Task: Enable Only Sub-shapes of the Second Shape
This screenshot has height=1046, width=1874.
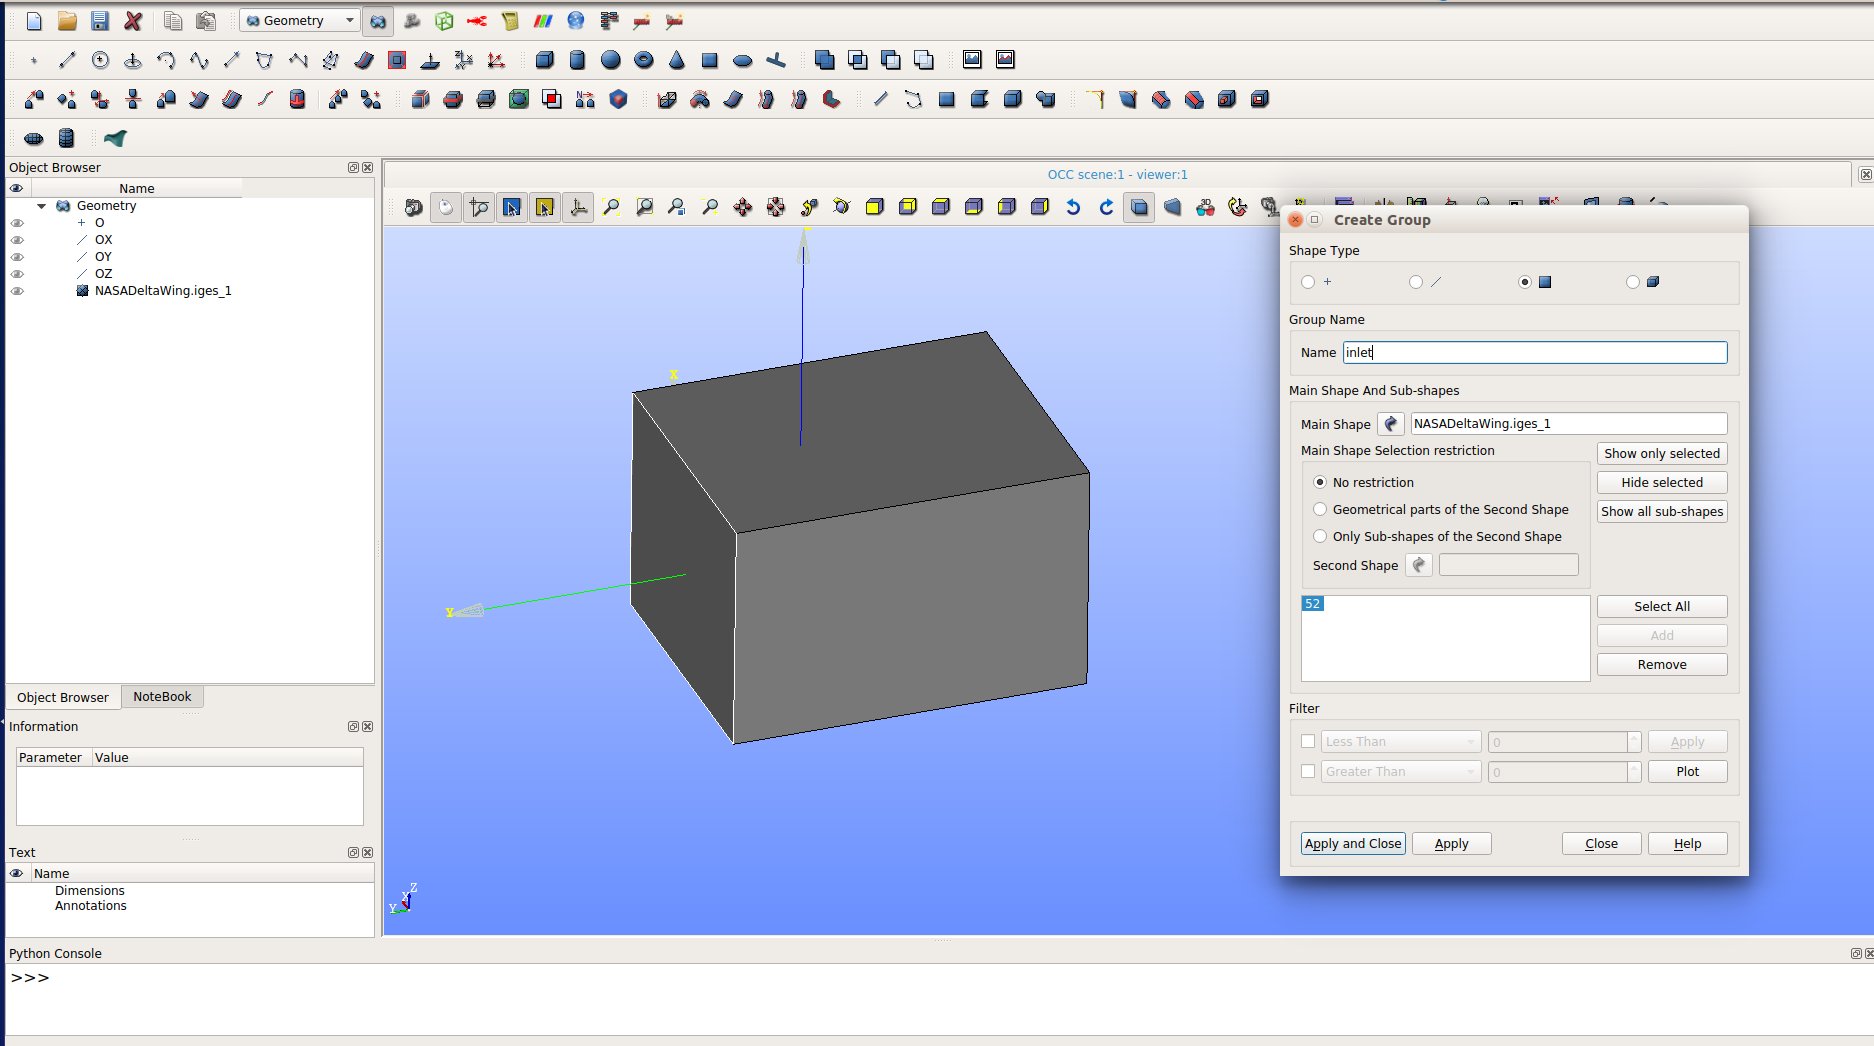Action: (x=1320, y=536)
